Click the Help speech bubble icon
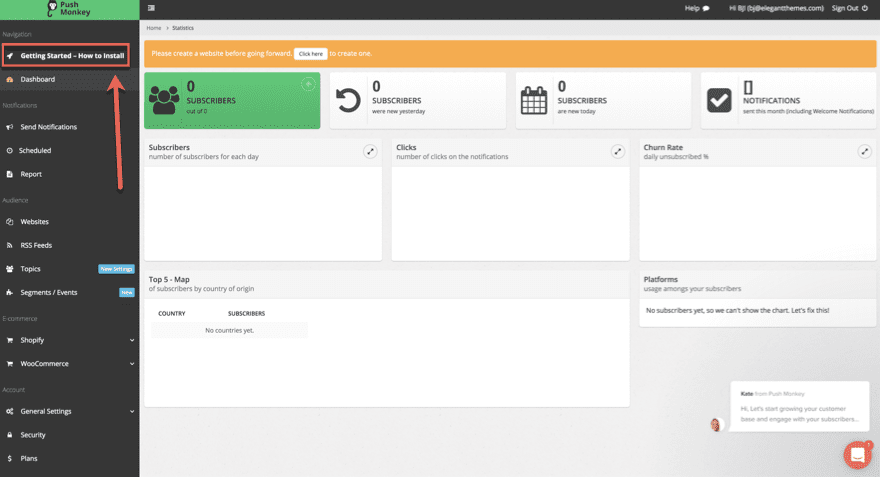Screen dimensions: 880x477 pyautogui.click(x=705, y=8)
